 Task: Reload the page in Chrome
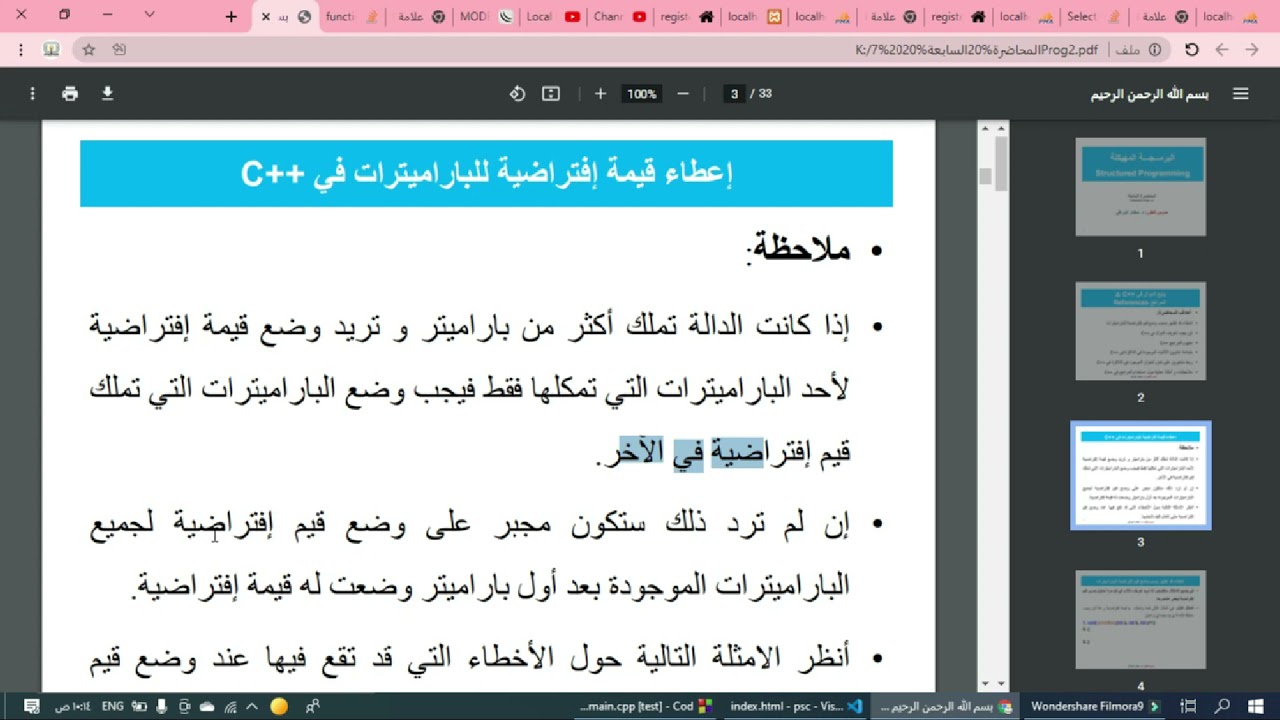pos(1191,49)
